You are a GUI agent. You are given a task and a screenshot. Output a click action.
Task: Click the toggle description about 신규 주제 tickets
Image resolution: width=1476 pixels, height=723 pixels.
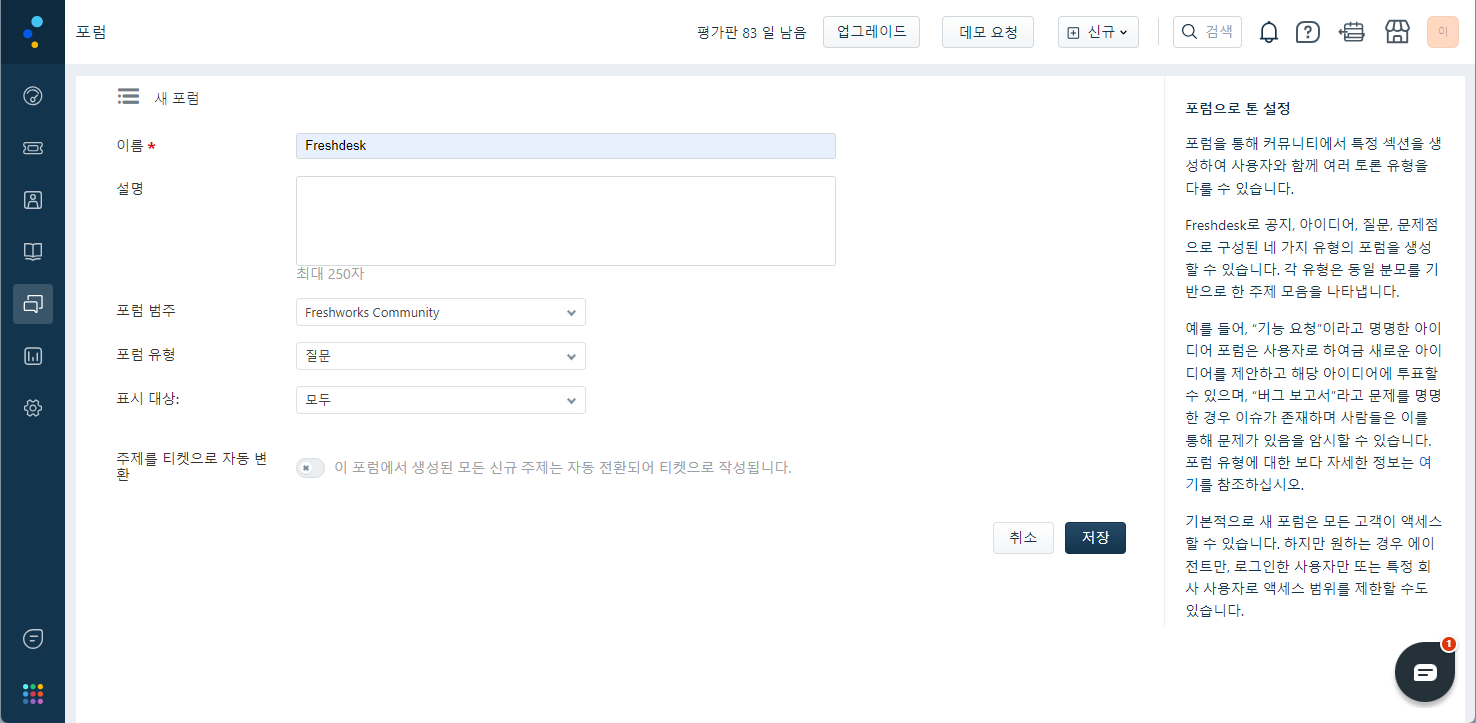pyautogui.click(x=563, y=467)
